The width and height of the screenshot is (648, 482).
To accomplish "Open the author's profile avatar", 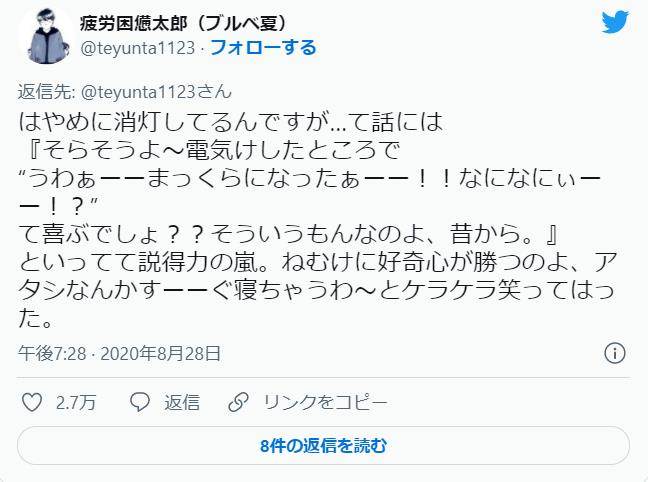I will point(46,35).
